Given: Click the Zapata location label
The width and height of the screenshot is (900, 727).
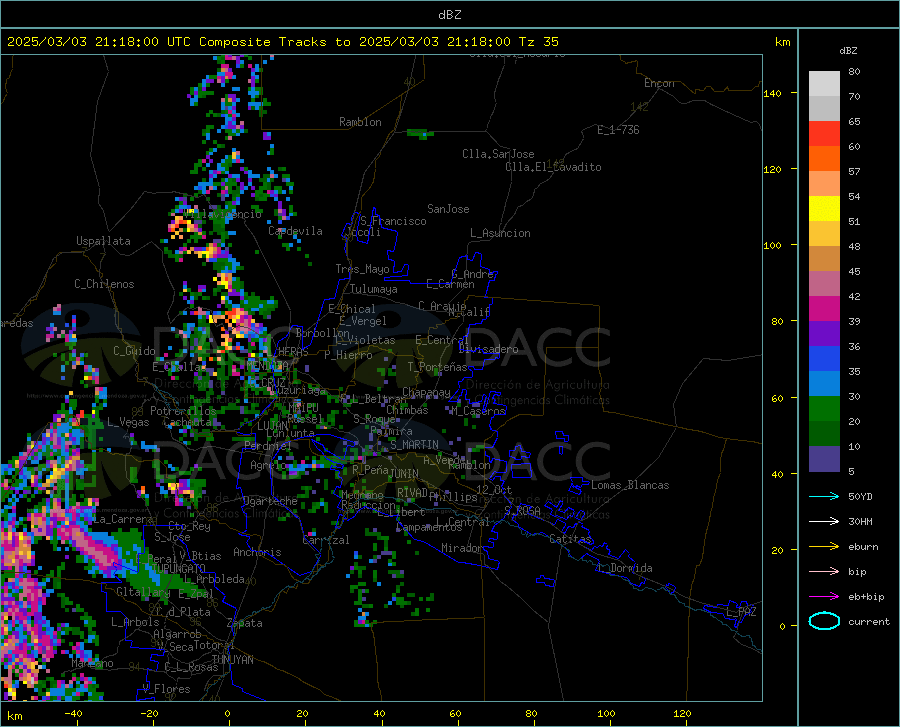Looking at the screenshot, I should (x=245, y=623).
